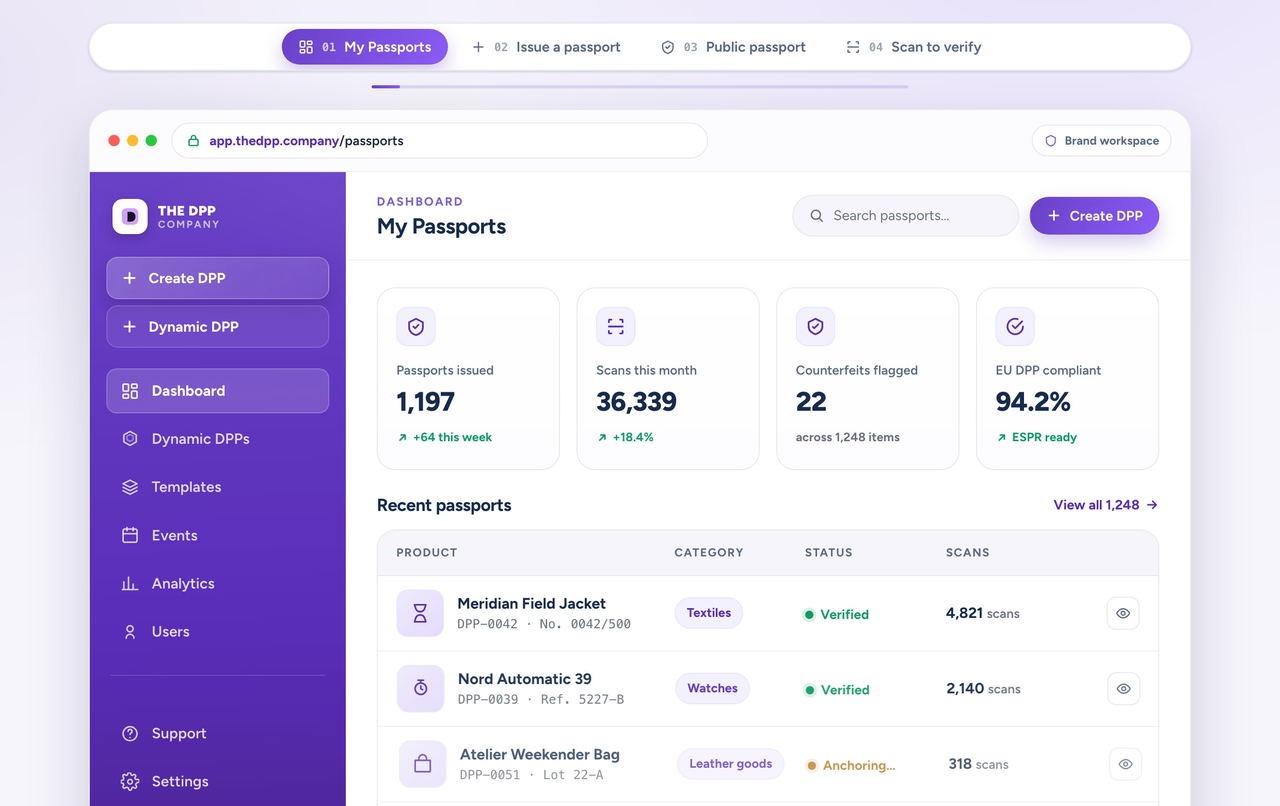Viewport: 1280px width, 806px height.
Task: View the Atelier Weekender Bag via eye icon
Action: pos(1125,764)
